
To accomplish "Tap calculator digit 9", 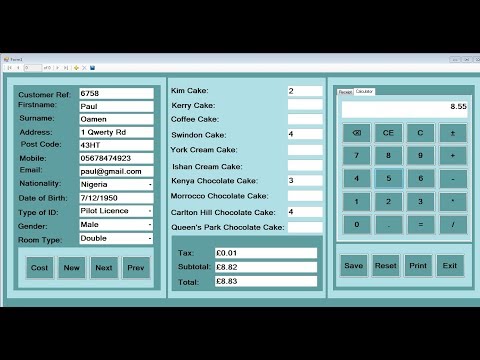I will pos(420,155).
